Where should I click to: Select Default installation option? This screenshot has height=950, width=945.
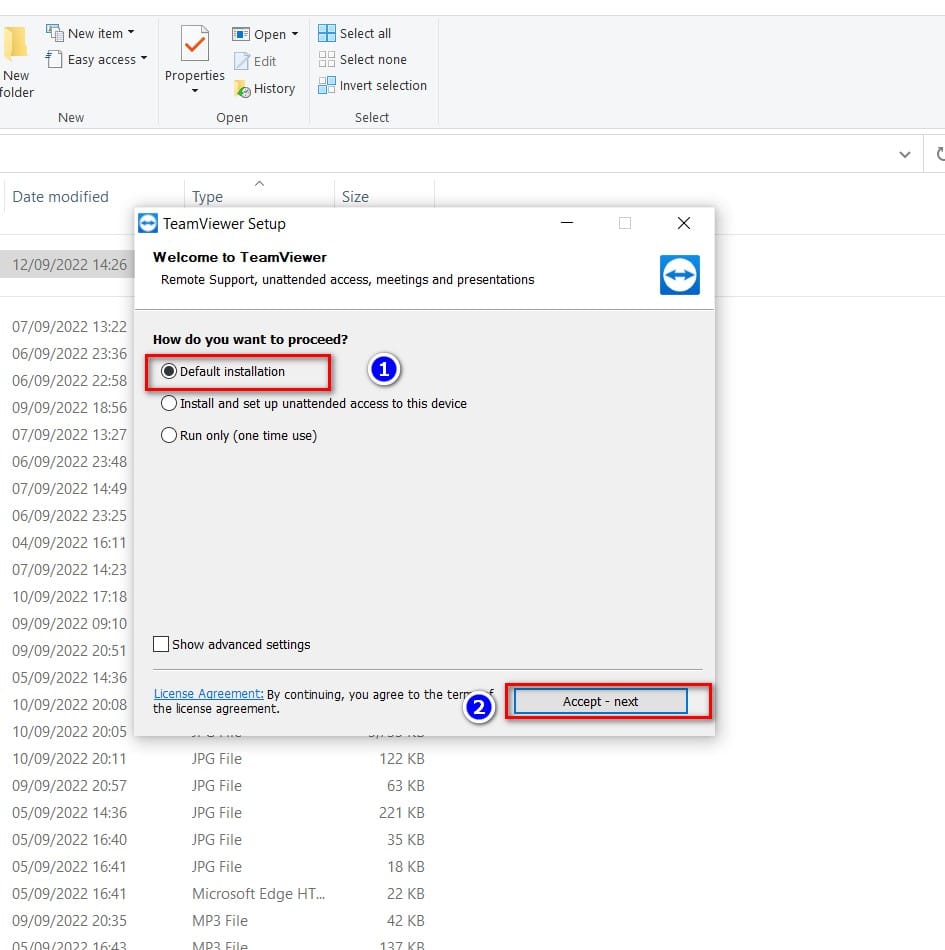tap(223, 371)
